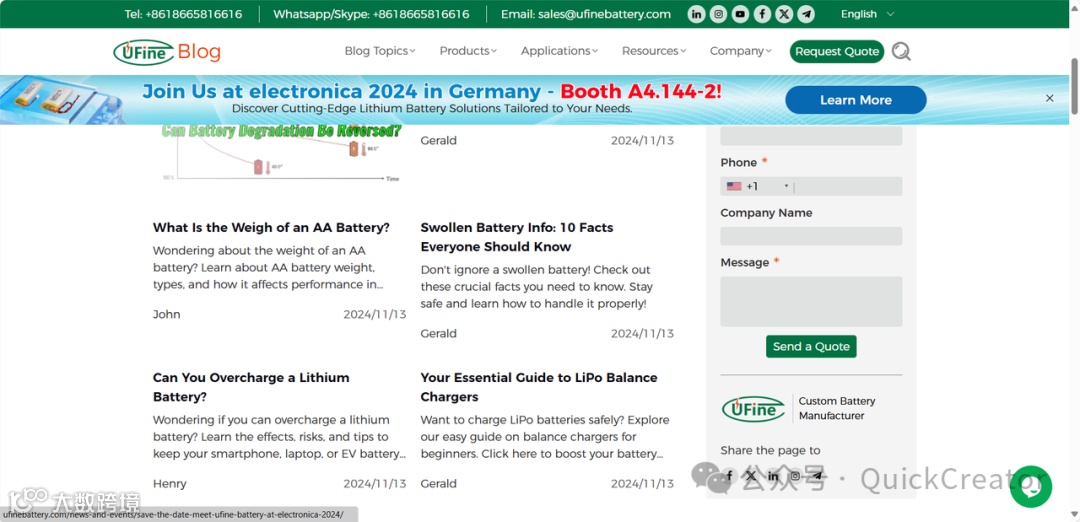
Task: Close the electronica 2024 banner
Action: pyautogui.click(x=1050, y=98)
